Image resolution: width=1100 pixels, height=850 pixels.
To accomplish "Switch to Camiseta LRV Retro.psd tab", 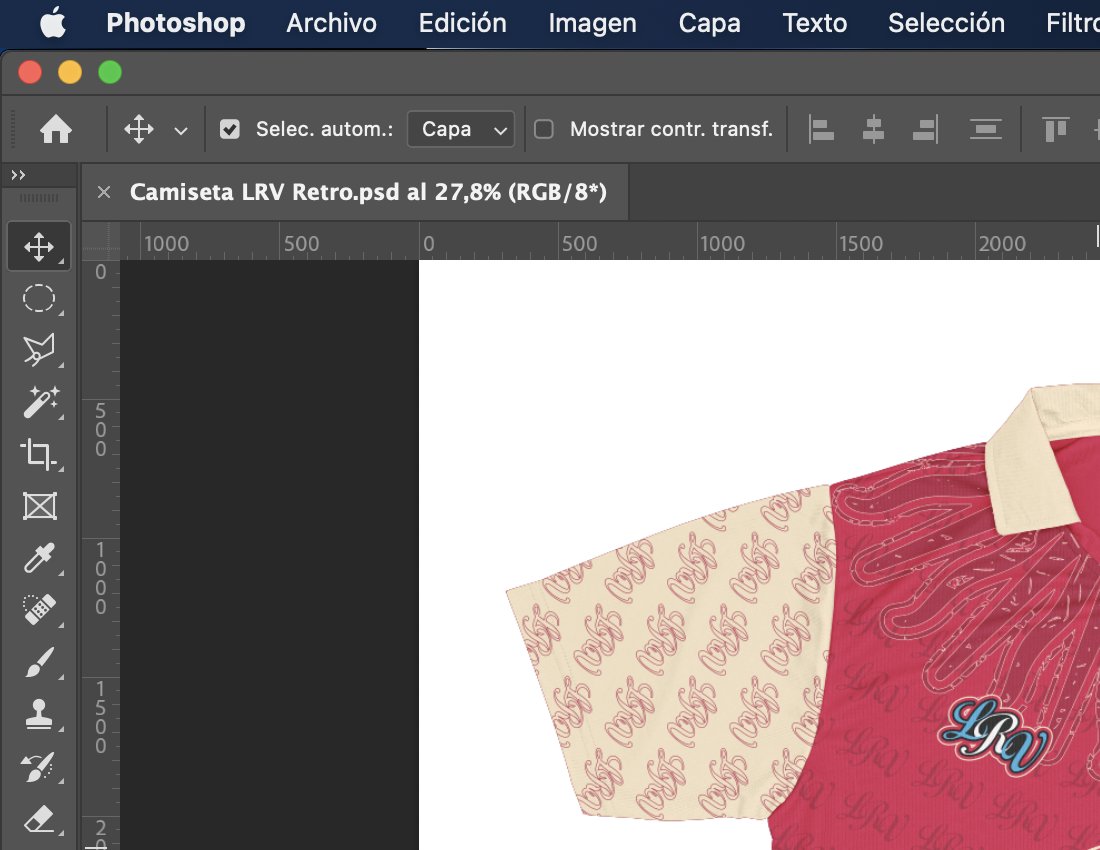I will [x=368, y=192].
